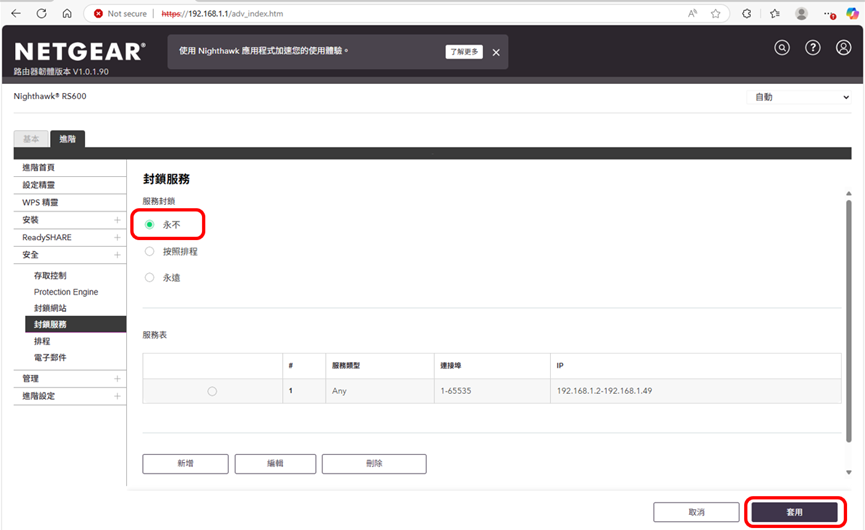Open the read aloud icon in address bar
The image size is (865, 530).
(x=692, y=13)
